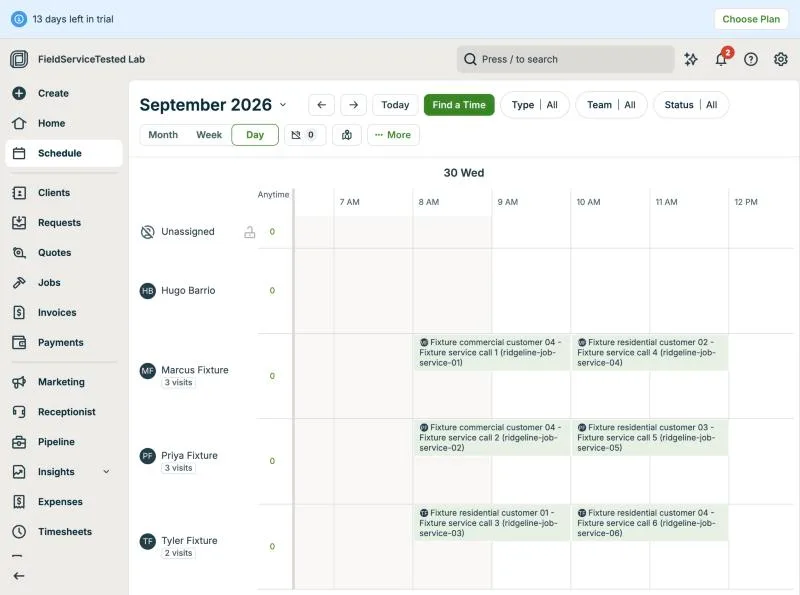The width and height of the screenshot is (800, 595).
Task: Click Priya Fixture 3 visits badge
Action: point(179,468)
